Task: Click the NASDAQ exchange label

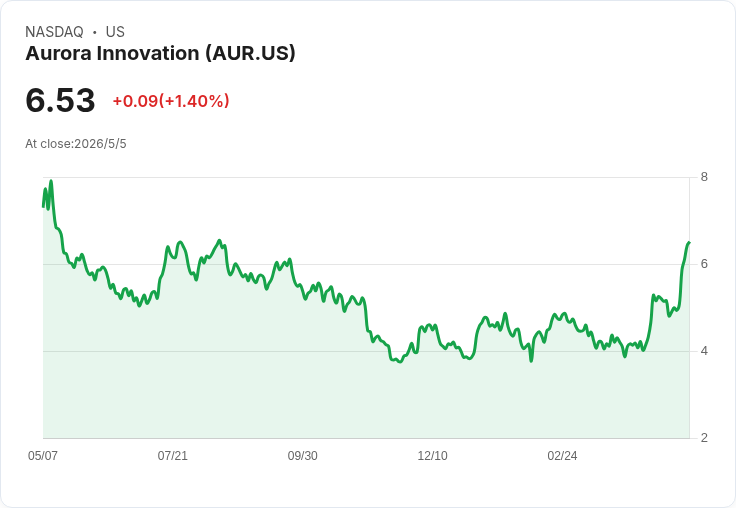Action: pyautogui.click(x=54, y=32)
